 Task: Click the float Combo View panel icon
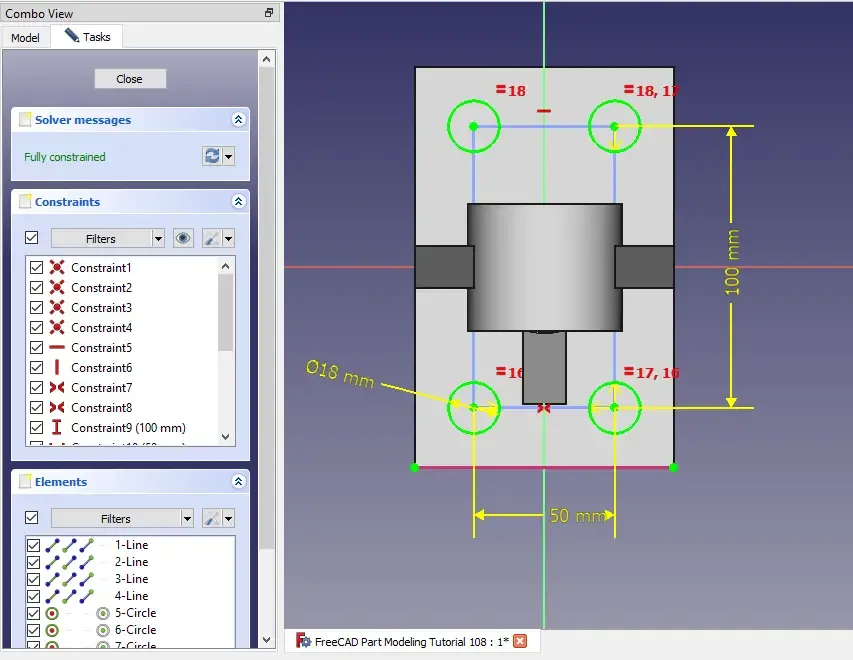click(269, 13)
